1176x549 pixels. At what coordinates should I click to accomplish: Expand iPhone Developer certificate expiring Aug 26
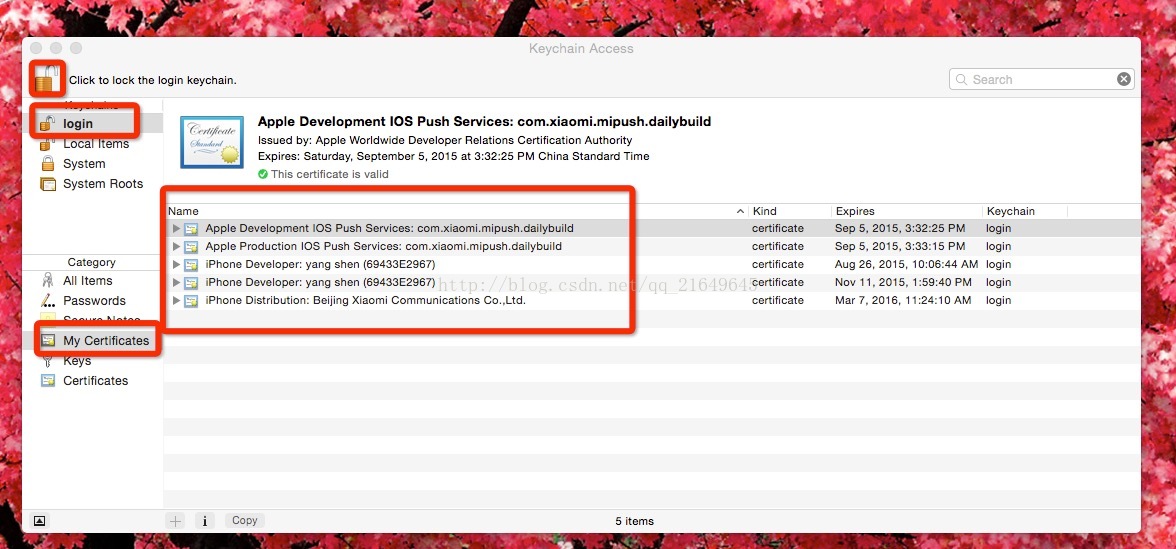[176, 264]
